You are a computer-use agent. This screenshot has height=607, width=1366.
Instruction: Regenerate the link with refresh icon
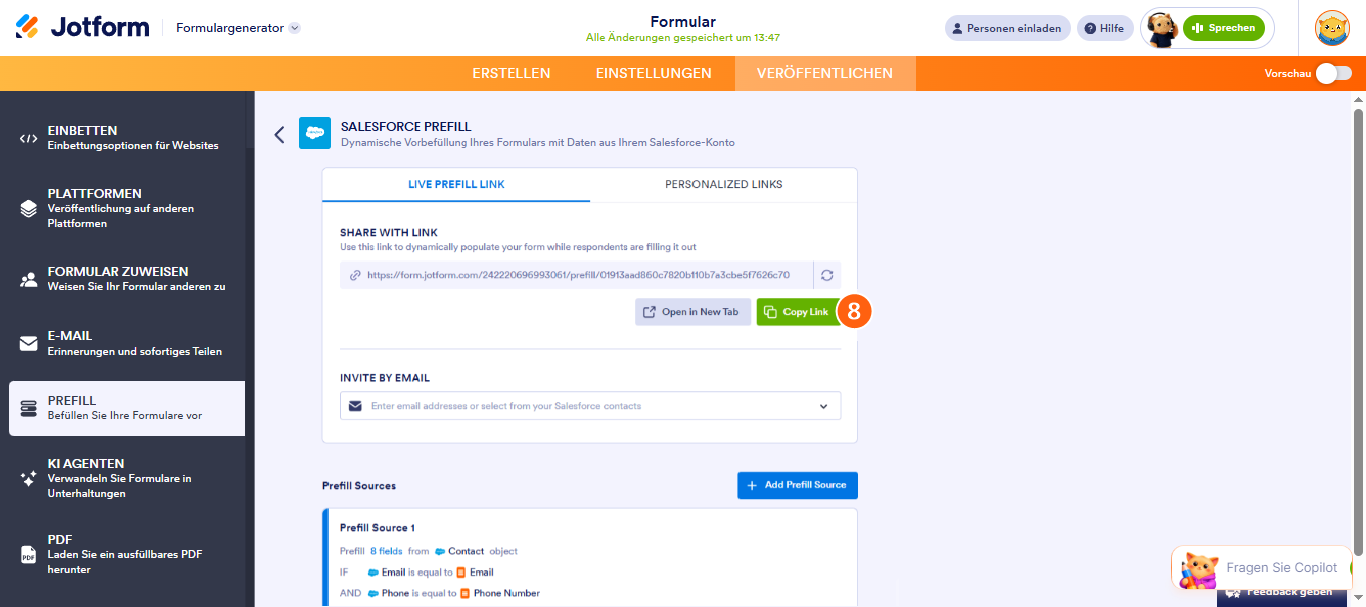tap(827, 275)
